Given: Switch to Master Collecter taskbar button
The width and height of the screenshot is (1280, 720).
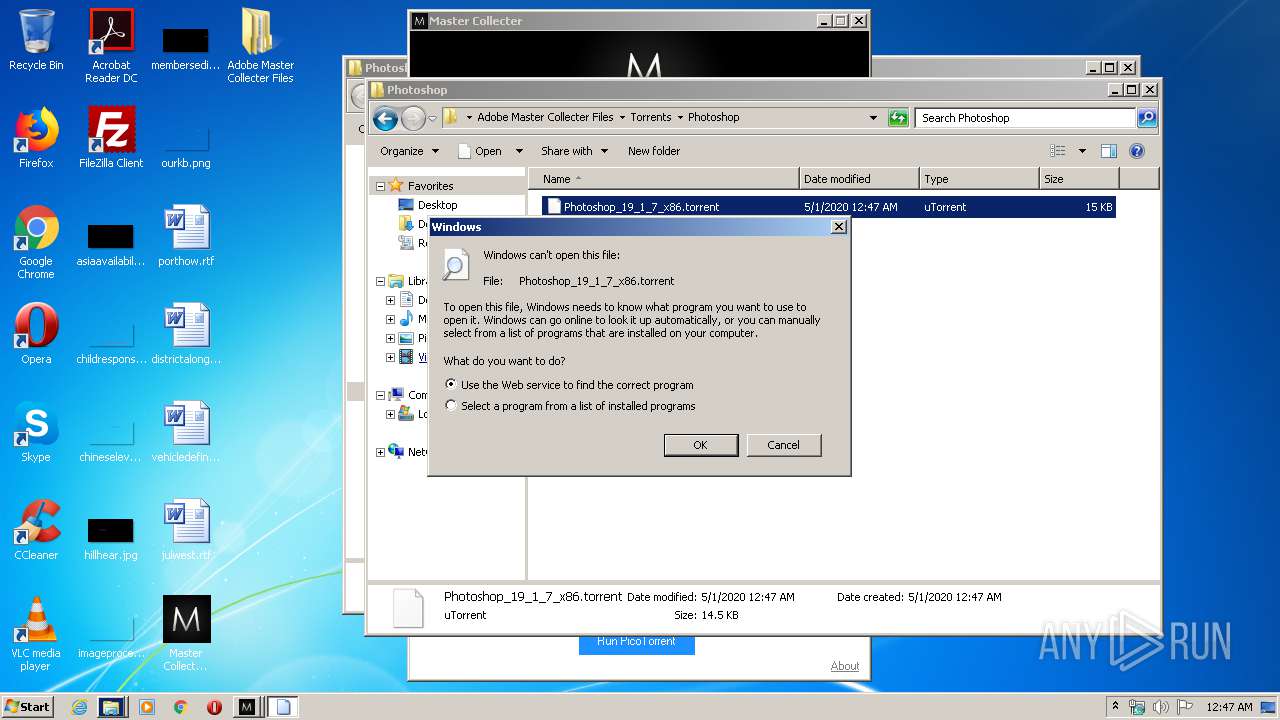Looking at the screenshot, I should [247, 707].
